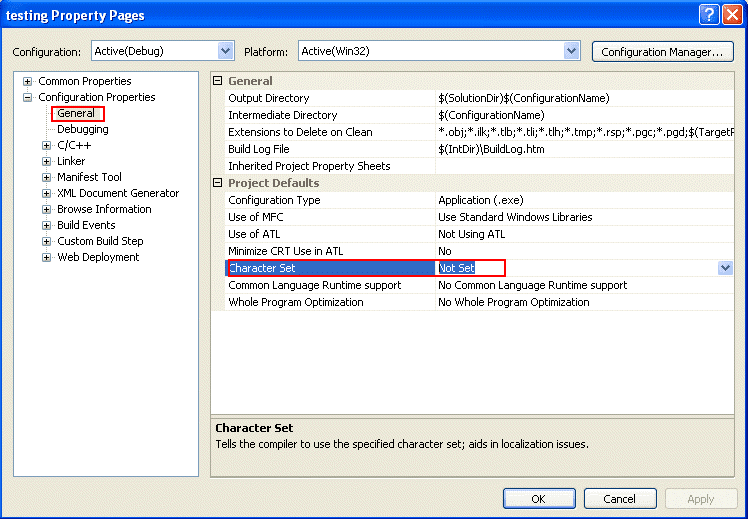Expand the Common Properties tree node
Screen dimensions: 748x519
coord(28,82)
